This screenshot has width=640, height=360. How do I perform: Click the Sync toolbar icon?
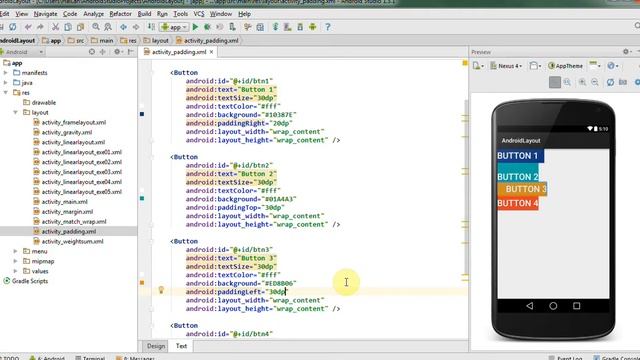13,27
